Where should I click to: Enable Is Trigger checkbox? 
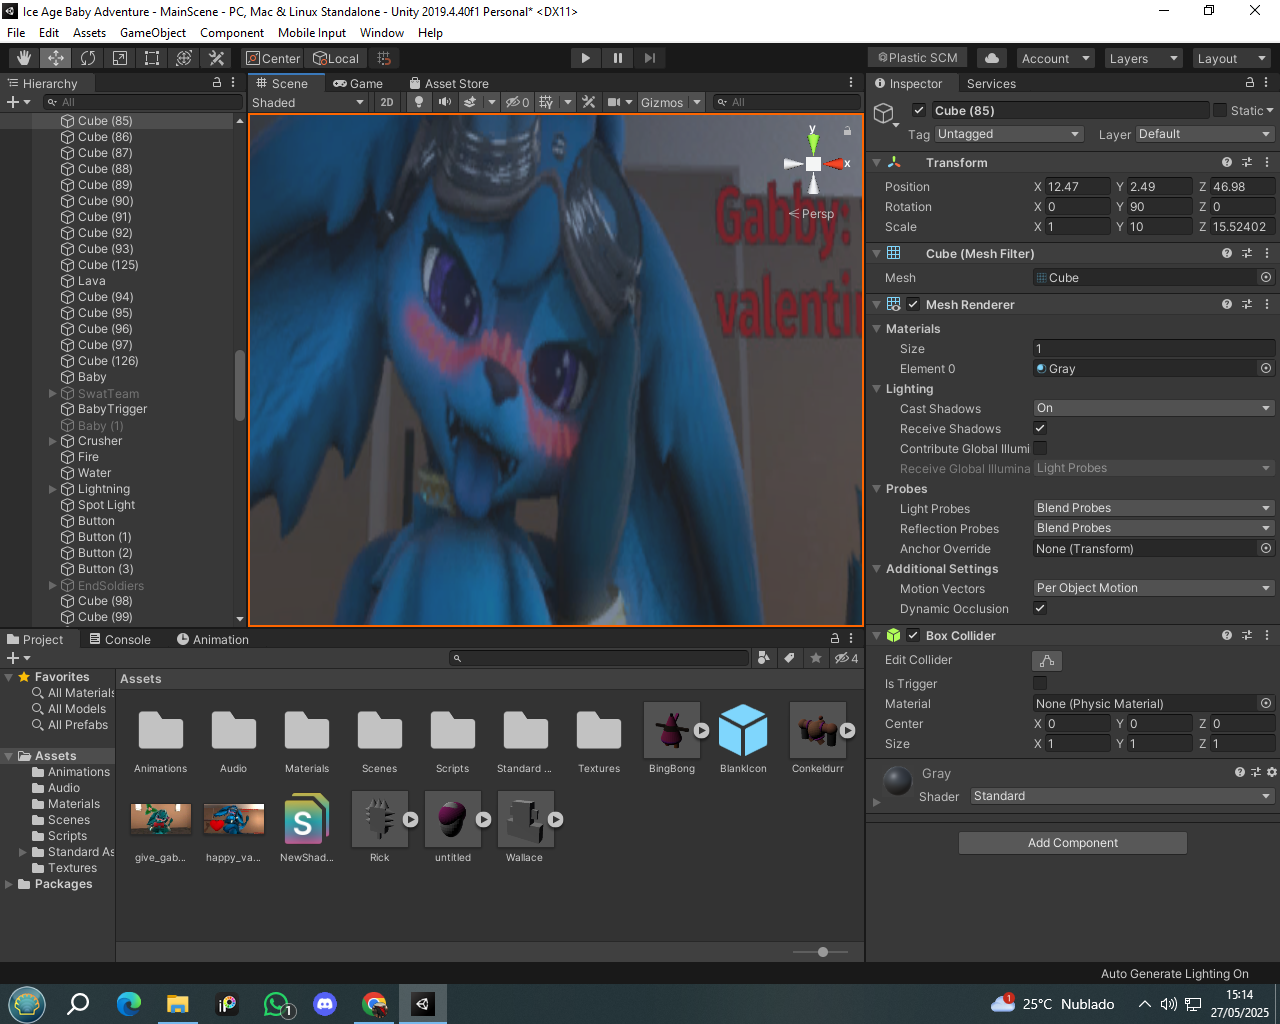tap(1040, 683)
